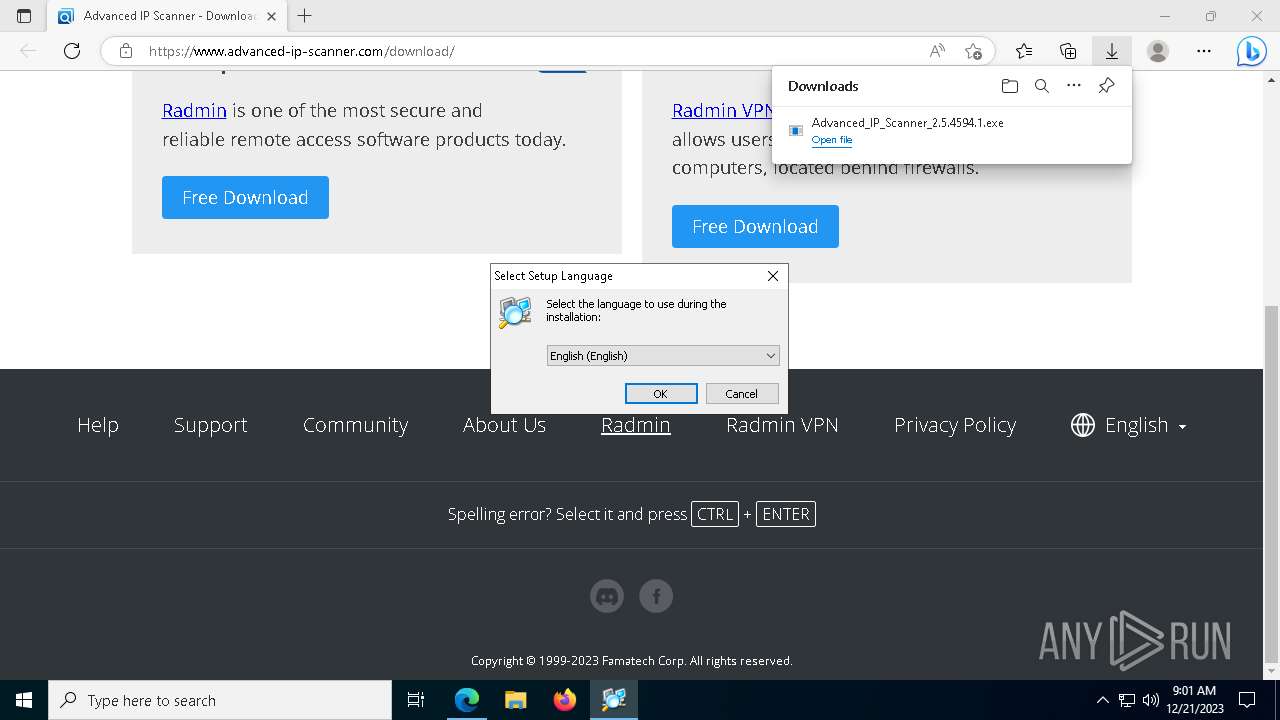Click the browser back arrow
This screenshot has height=720, width=1280.
pyautogui.click(x=28, y=51)
